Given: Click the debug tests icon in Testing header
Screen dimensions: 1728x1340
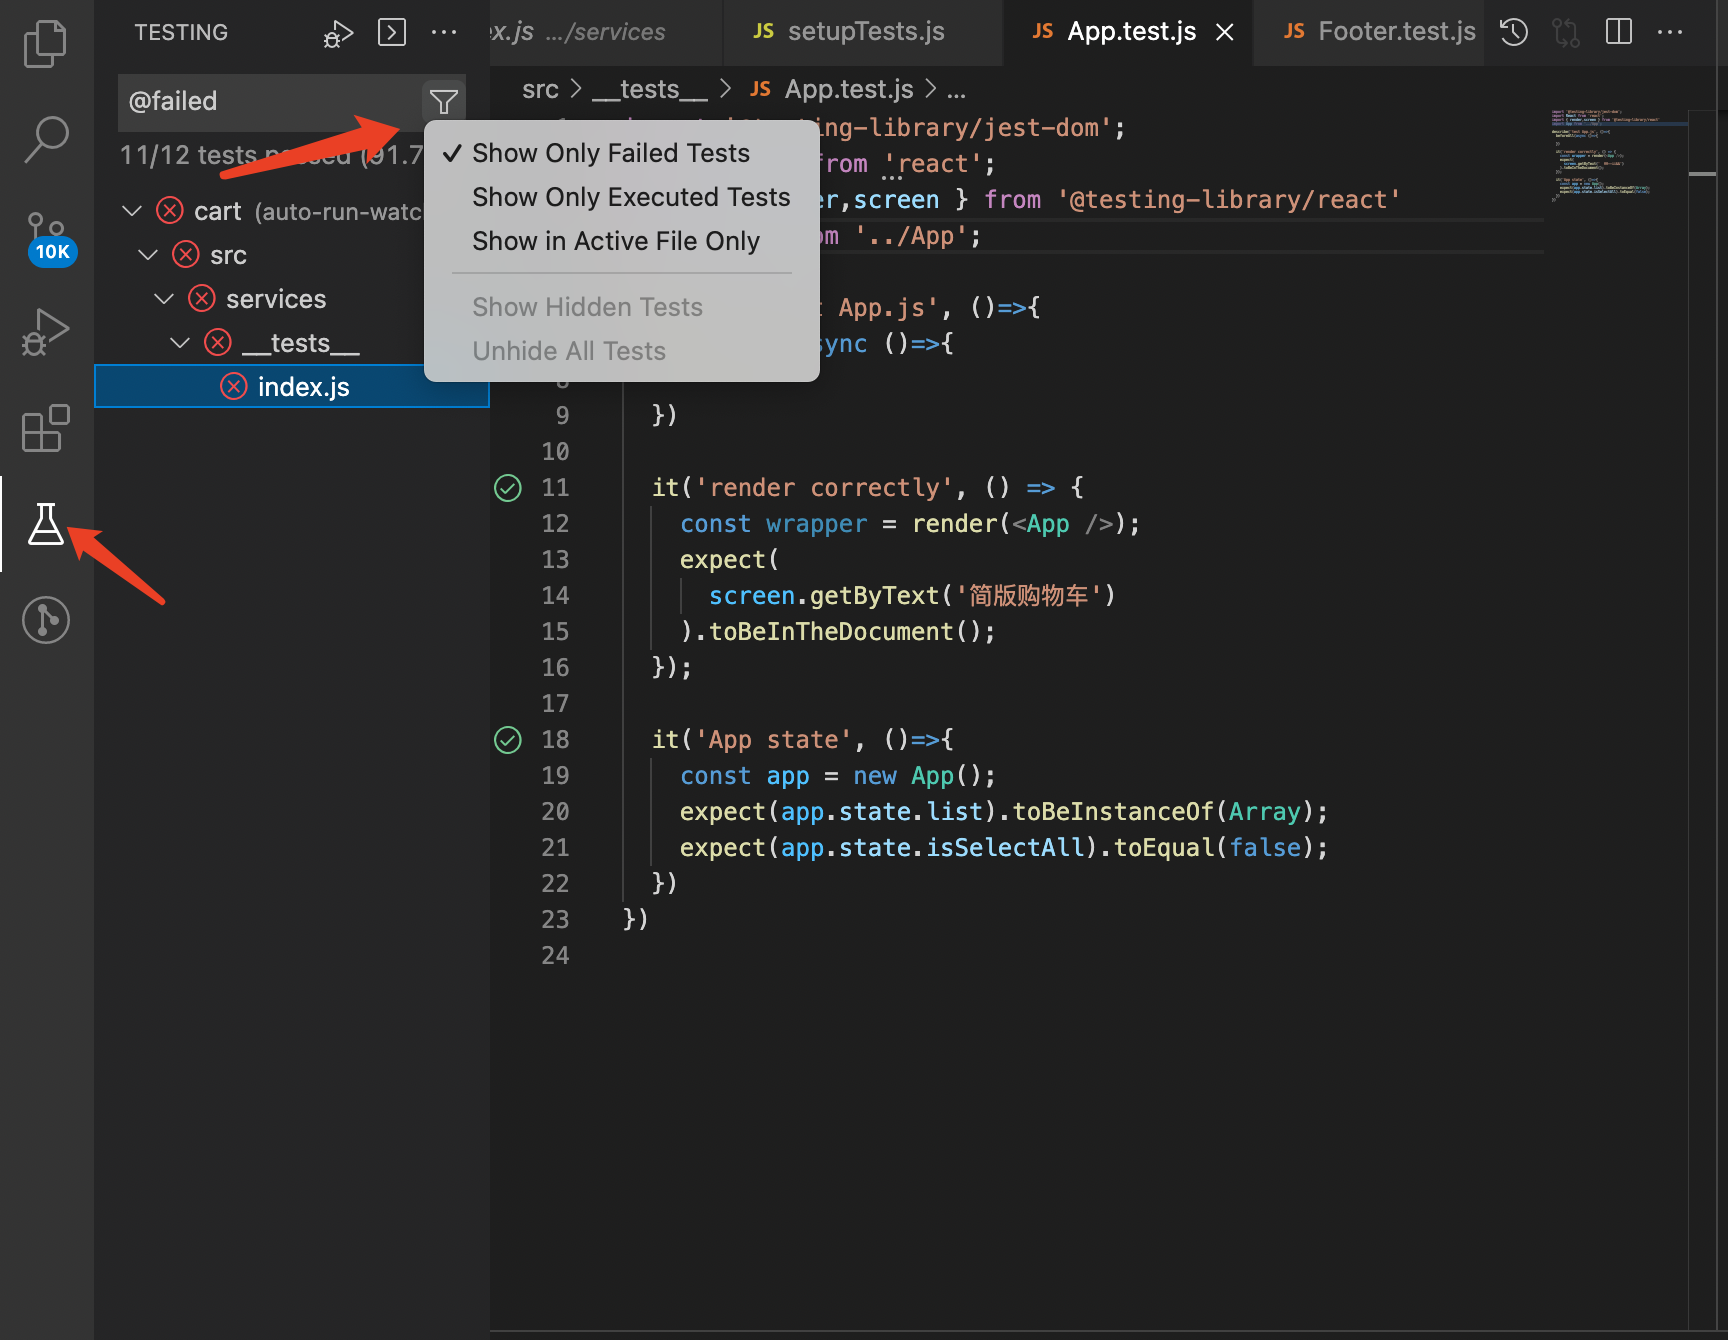Looking at the screenshot, I should (338, 33).
